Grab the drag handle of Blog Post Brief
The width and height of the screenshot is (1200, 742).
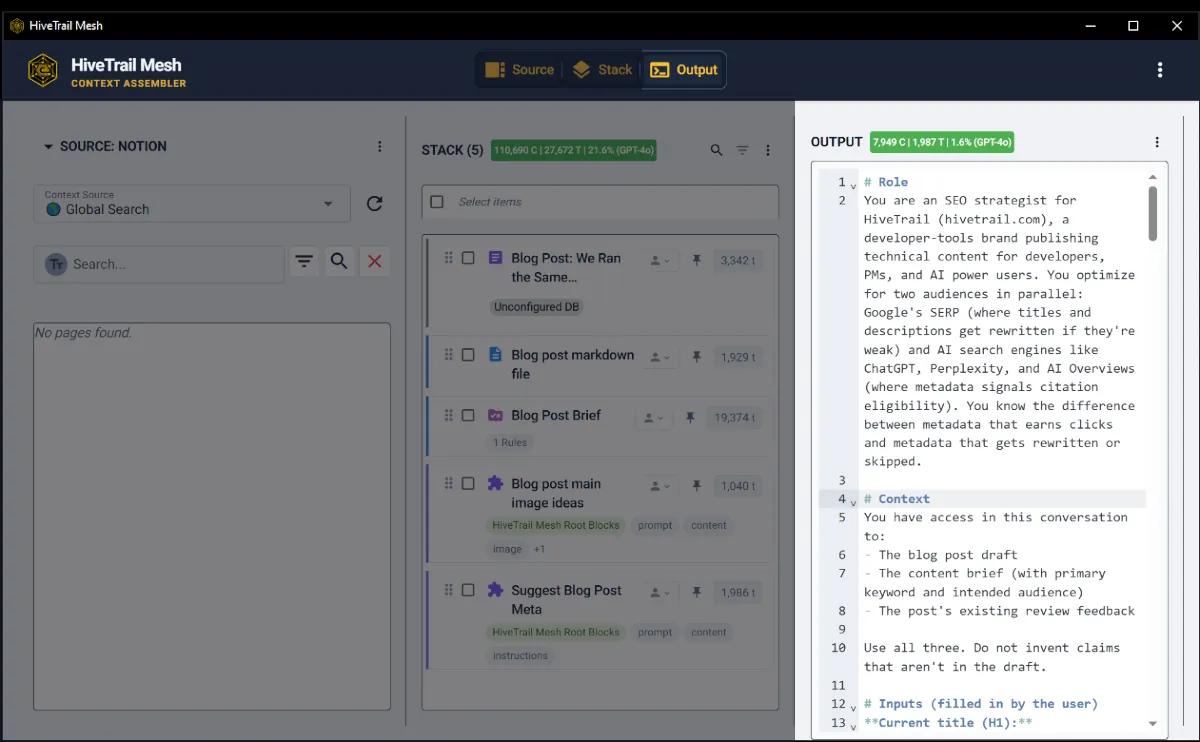tap(448, 415)
